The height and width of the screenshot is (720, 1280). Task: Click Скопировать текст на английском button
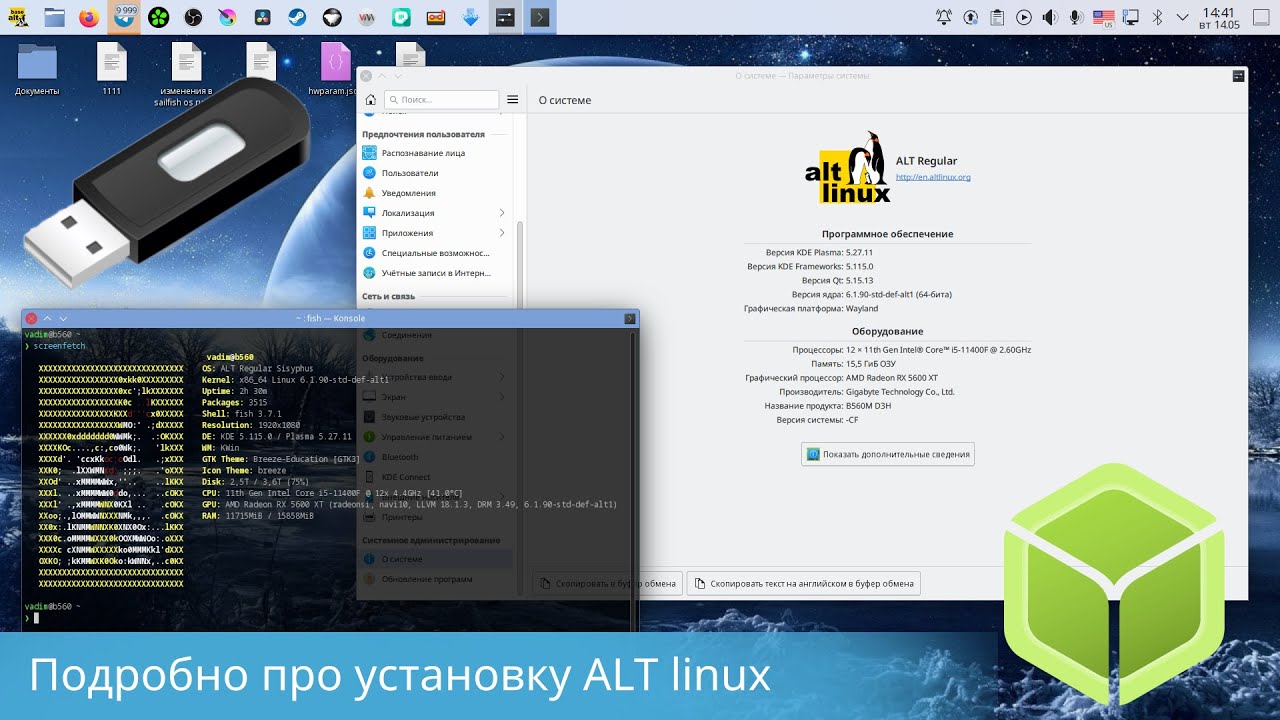(803, 583)
